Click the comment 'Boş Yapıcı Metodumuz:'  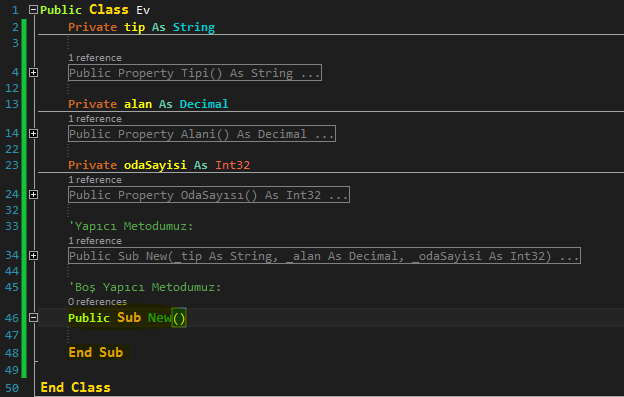[x=145, y=287]
